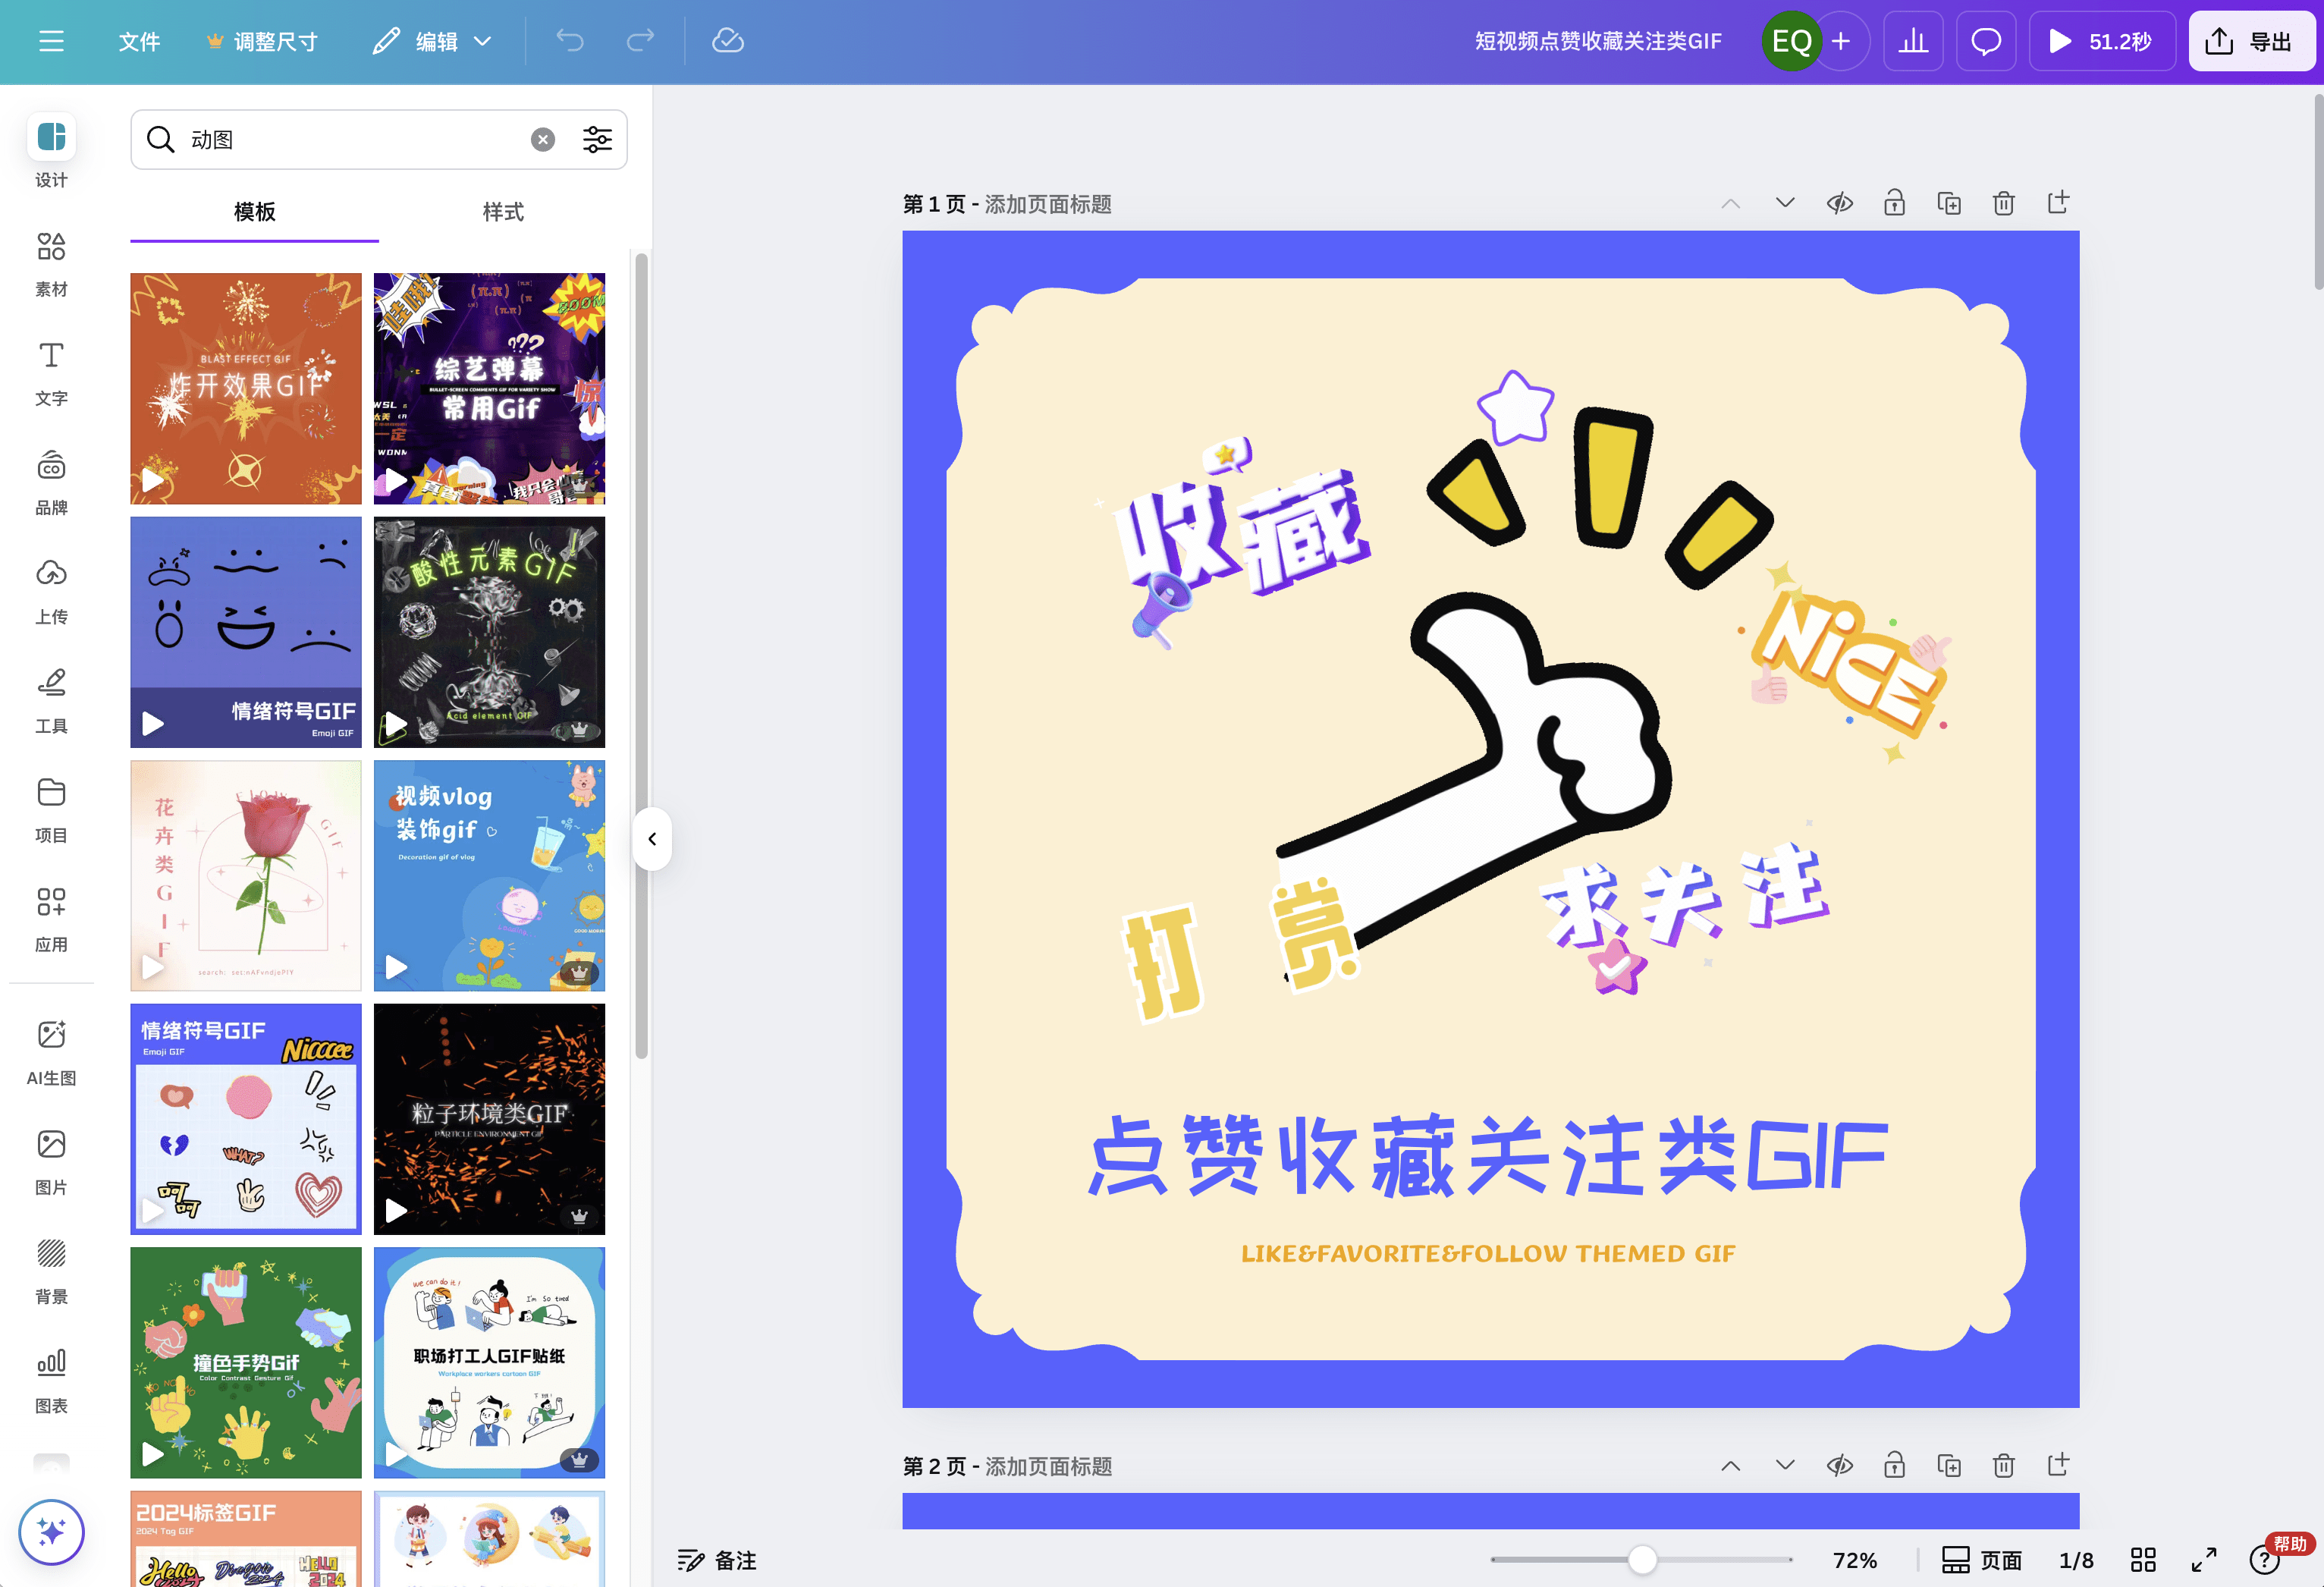
Task: Move page 1 down with chevron
Action: (1785, 203)
